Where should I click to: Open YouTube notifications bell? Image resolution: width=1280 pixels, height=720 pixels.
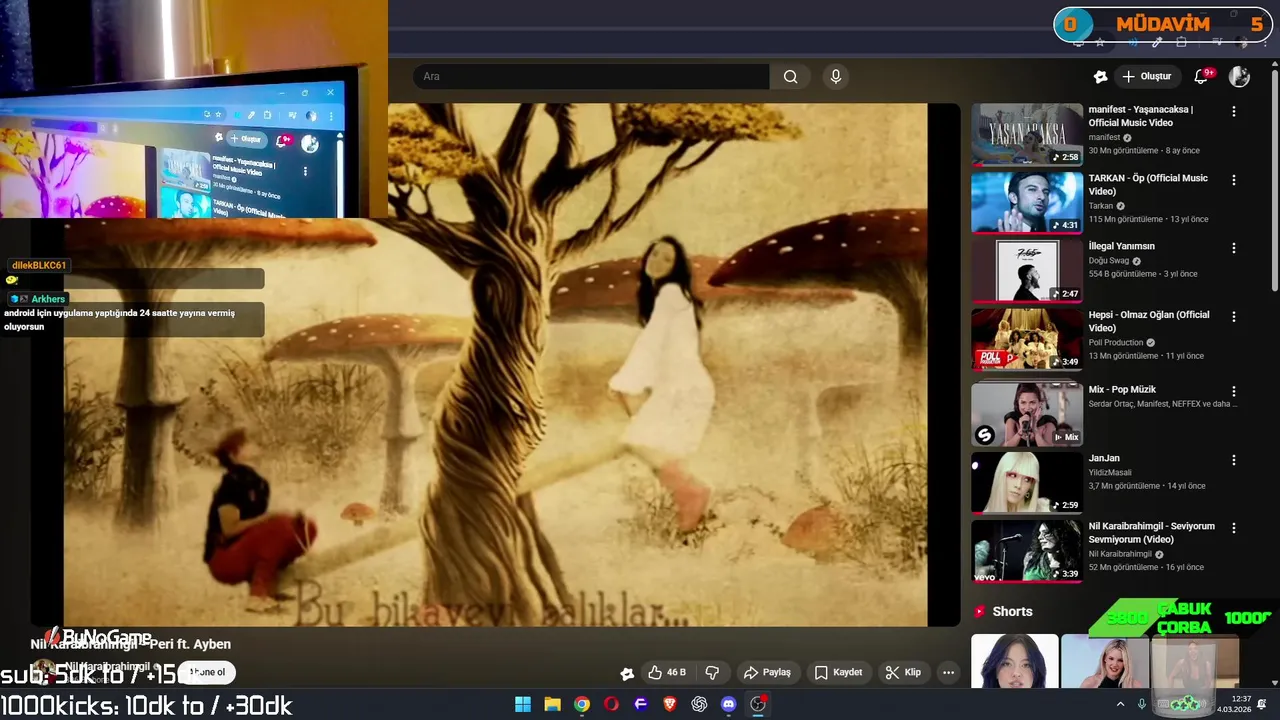(x=1202, y=77)
